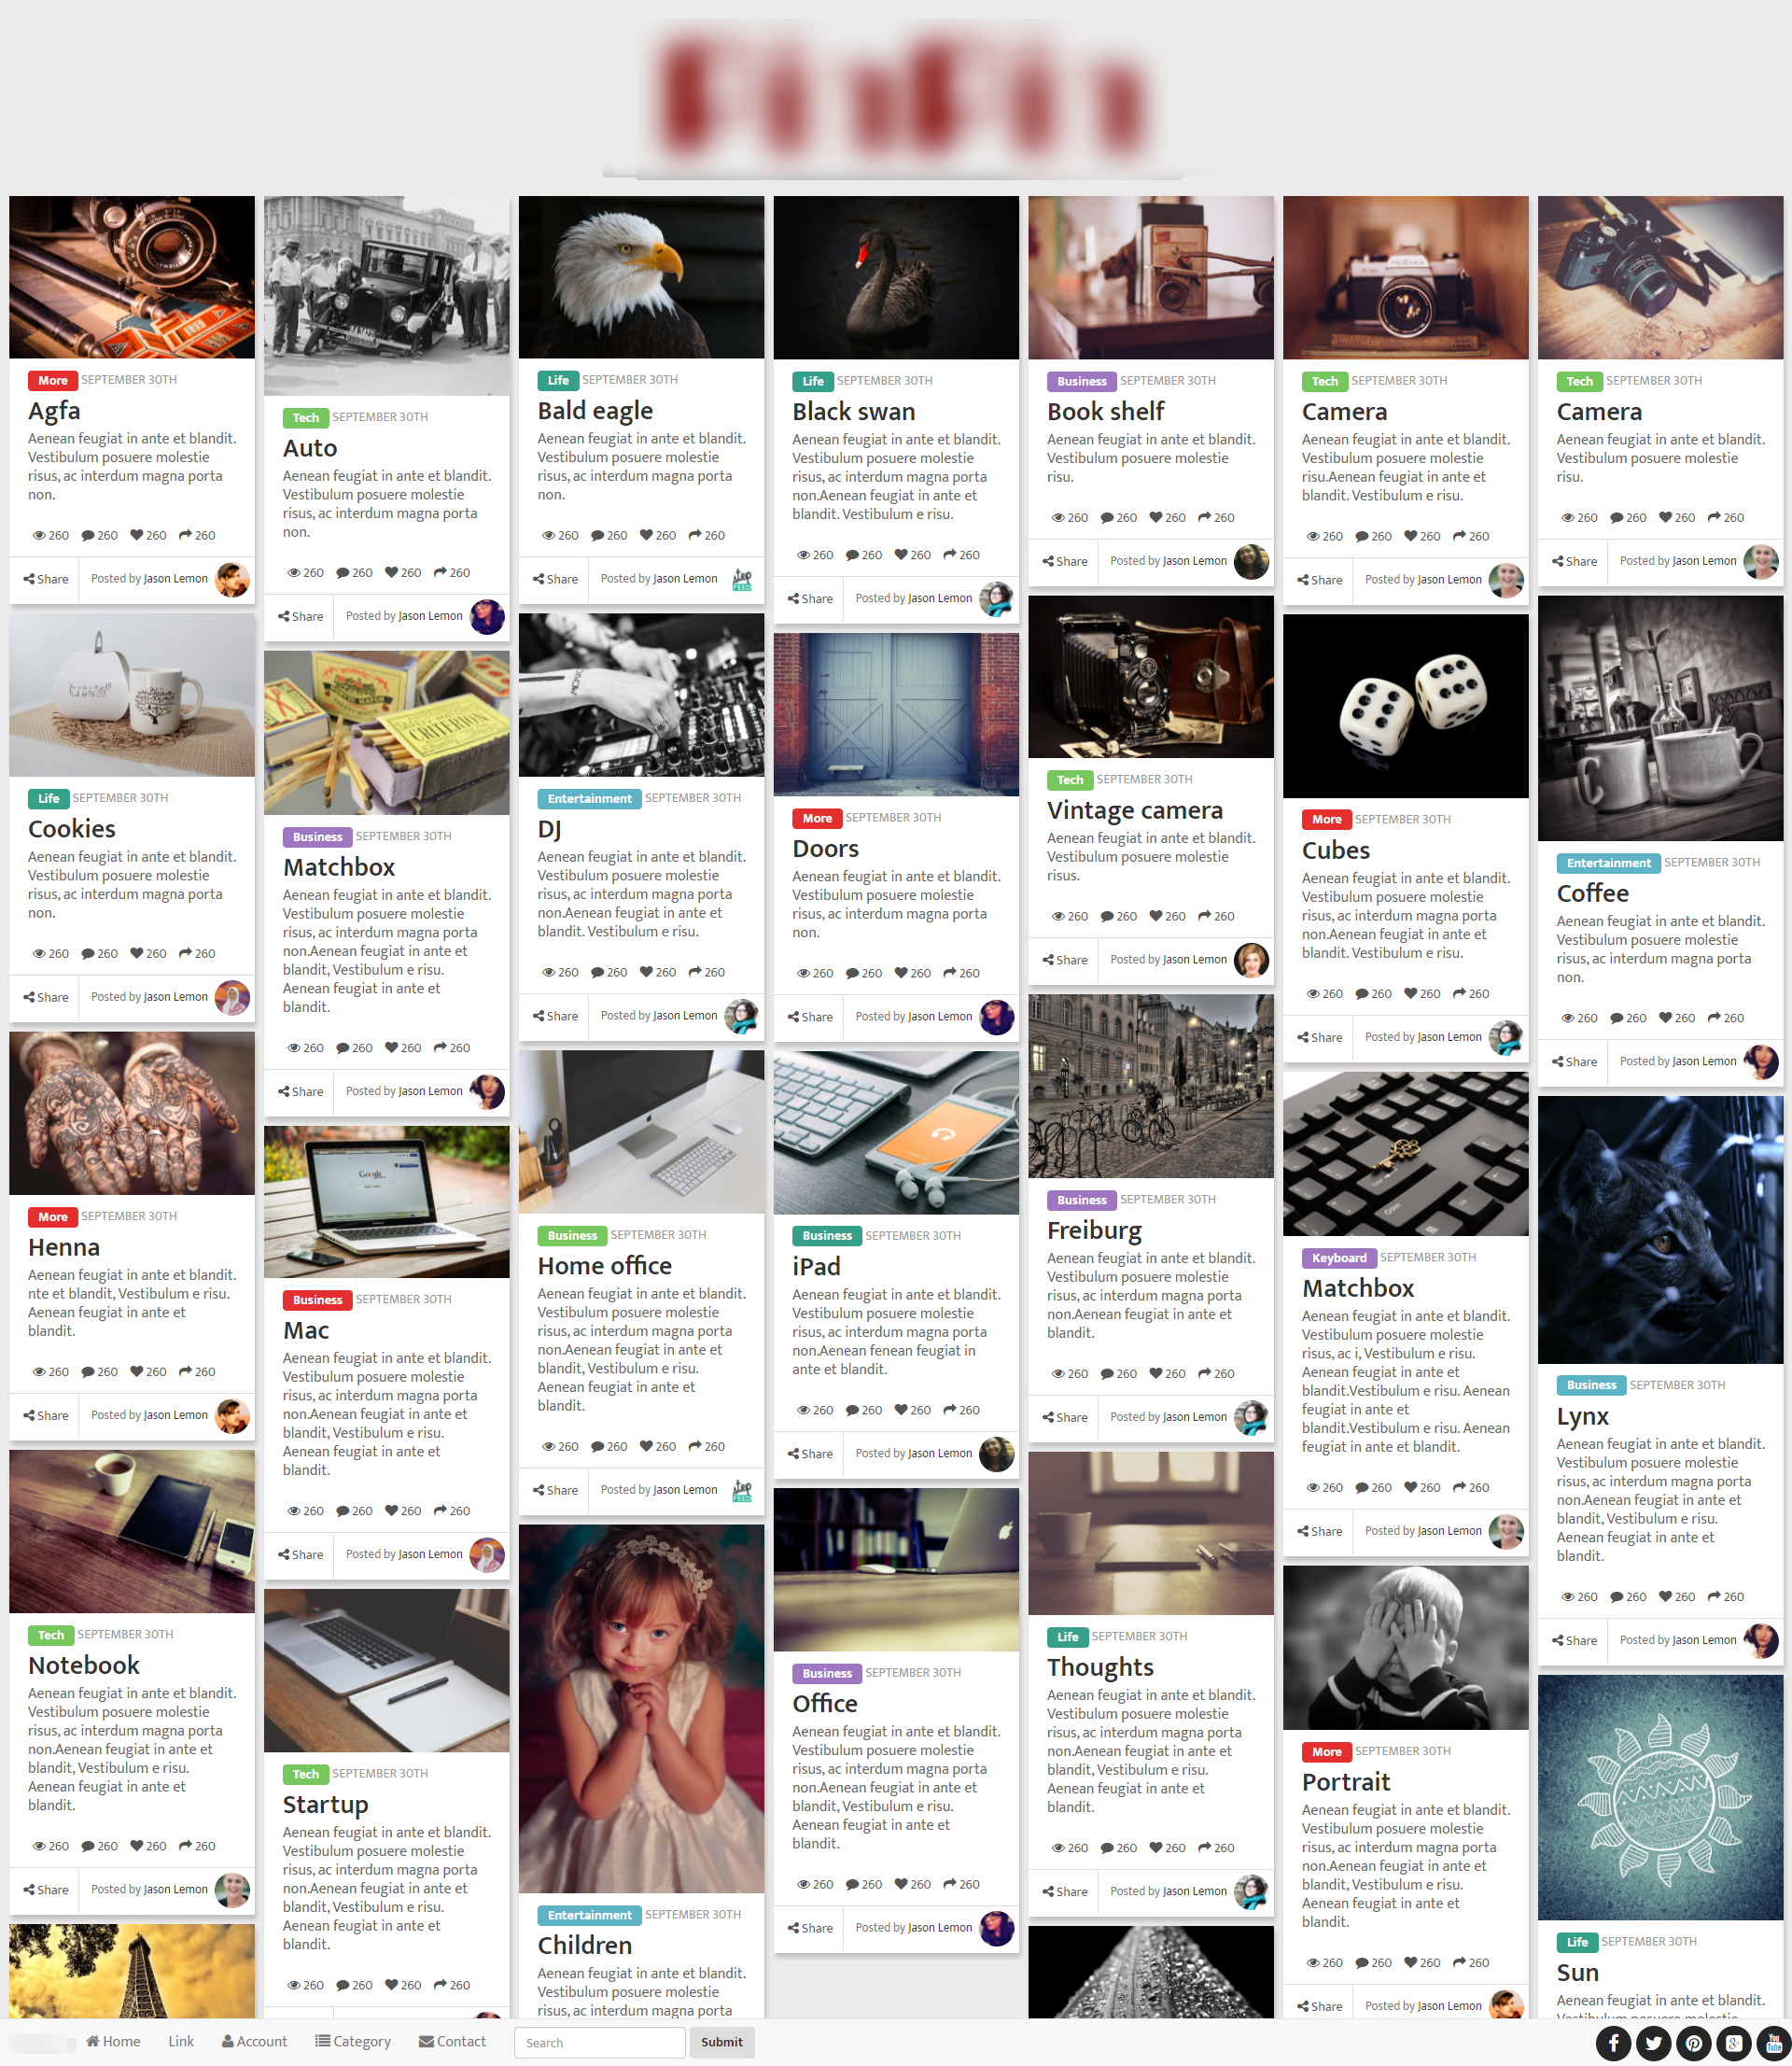
Task: Open the Home office post title
Action: click(x=604, y=1266)
